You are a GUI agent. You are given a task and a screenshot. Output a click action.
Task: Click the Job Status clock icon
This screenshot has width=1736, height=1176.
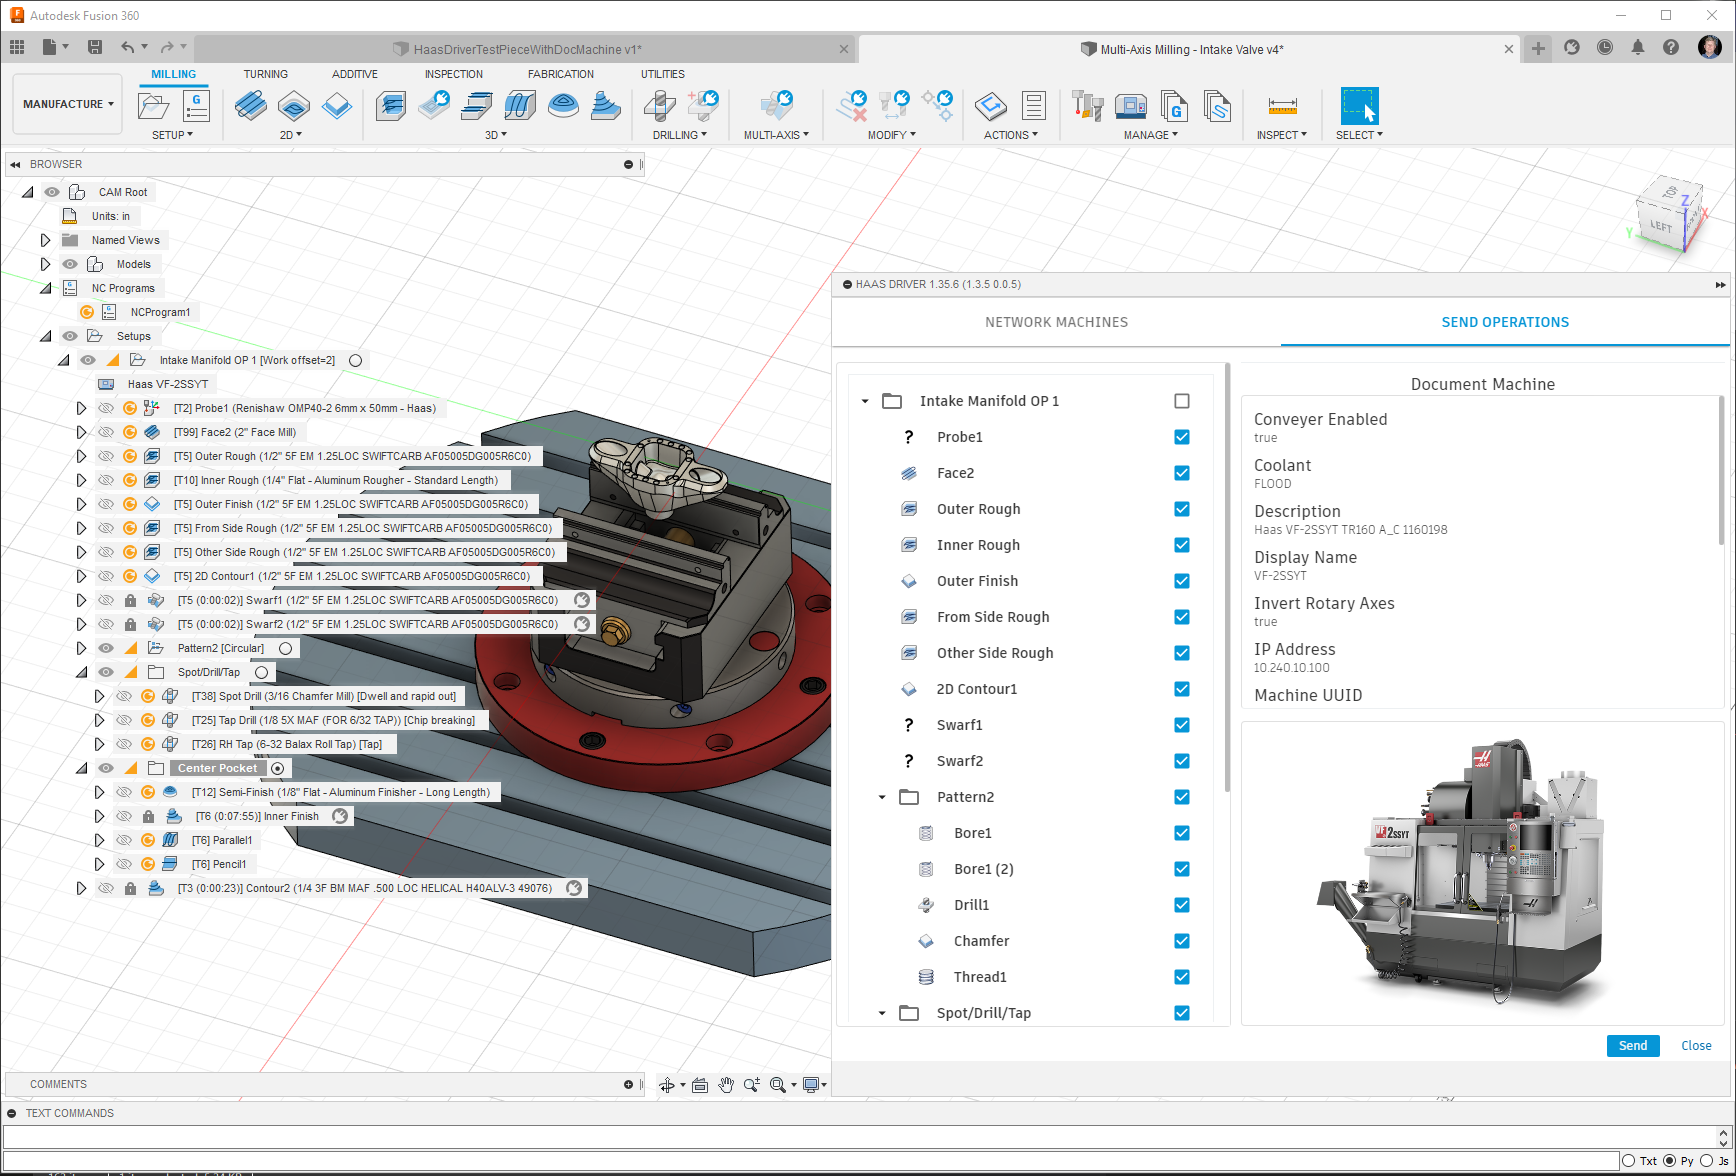(1605, 47)
